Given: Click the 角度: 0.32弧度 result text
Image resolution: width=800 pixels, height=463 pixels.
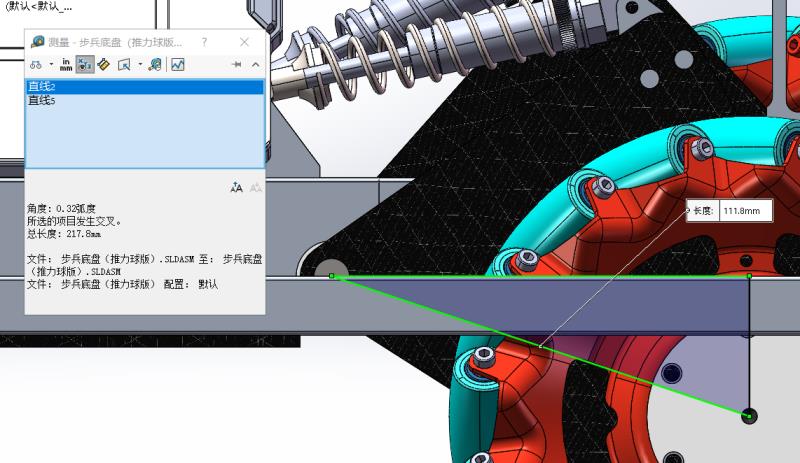Looking at the screenshot, I should pyautogui.click(x=61, y=209).
